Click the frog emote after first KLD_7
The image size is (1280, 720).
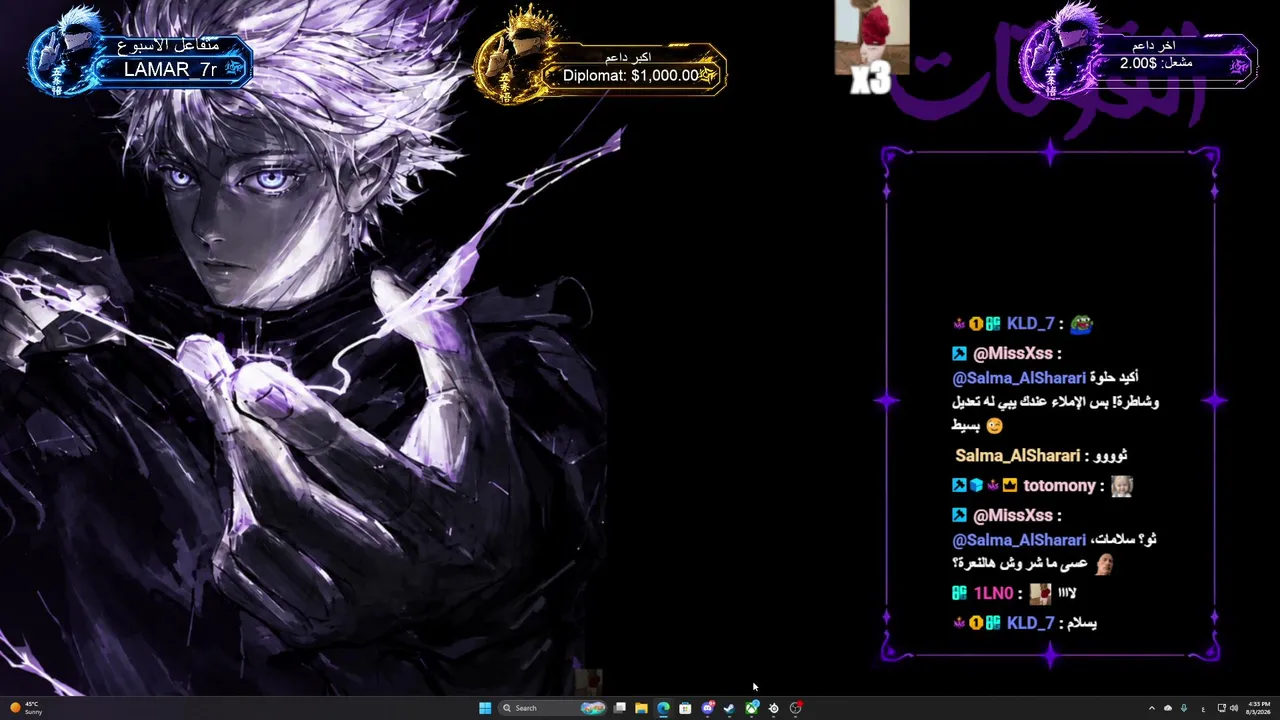1081,324
